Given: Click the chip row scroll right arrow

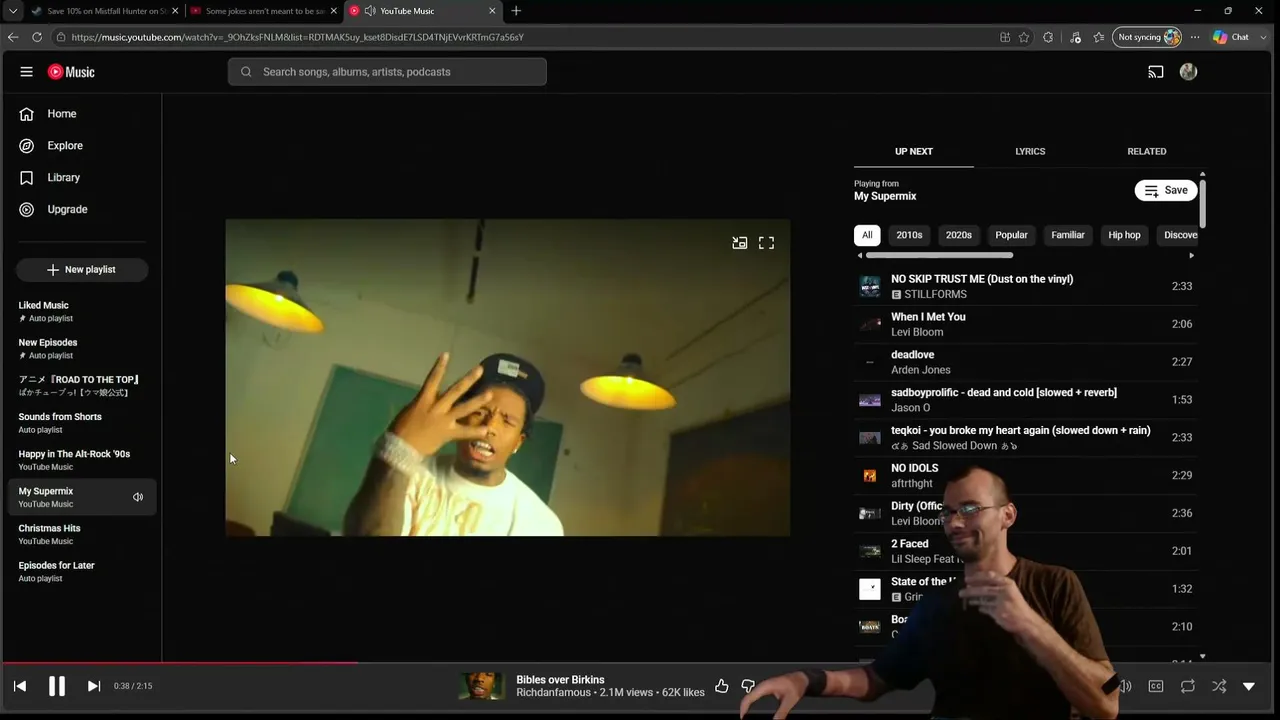Looking at the screenshot, I should (1191, 256).
